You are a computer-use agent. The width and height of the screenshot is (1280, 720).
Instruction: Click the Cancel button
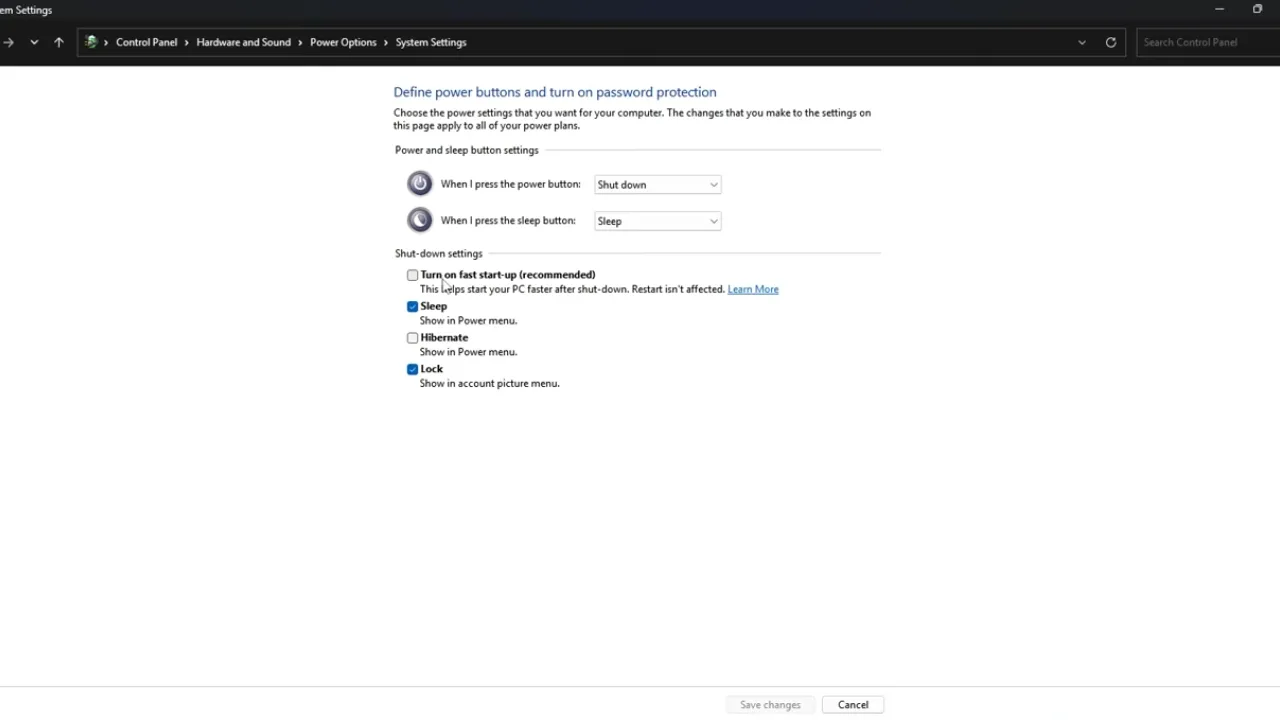[x=852, y=704]
